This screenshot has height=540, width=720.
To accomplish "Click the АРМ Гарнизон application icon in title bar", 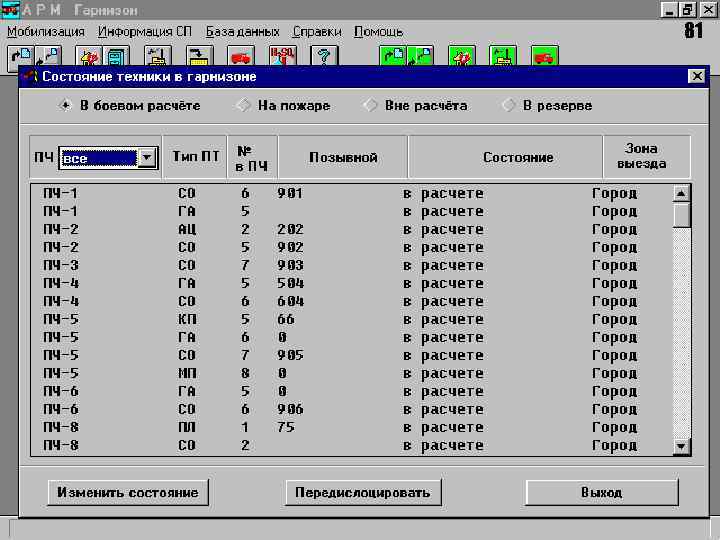I will coord(10,10).
